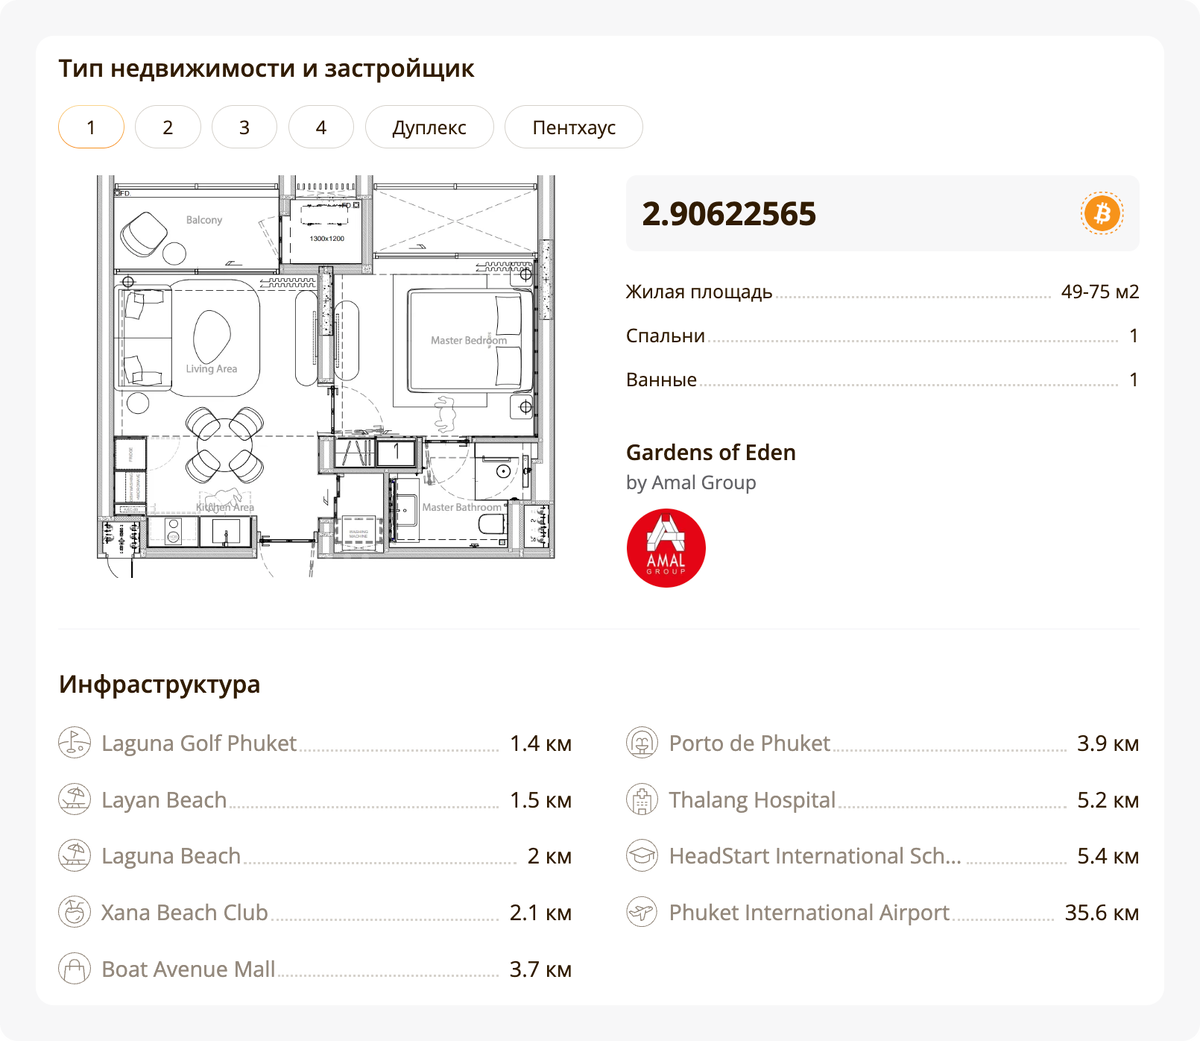Click the 49-75 м2 living area value

click(x=1100, y=292)
